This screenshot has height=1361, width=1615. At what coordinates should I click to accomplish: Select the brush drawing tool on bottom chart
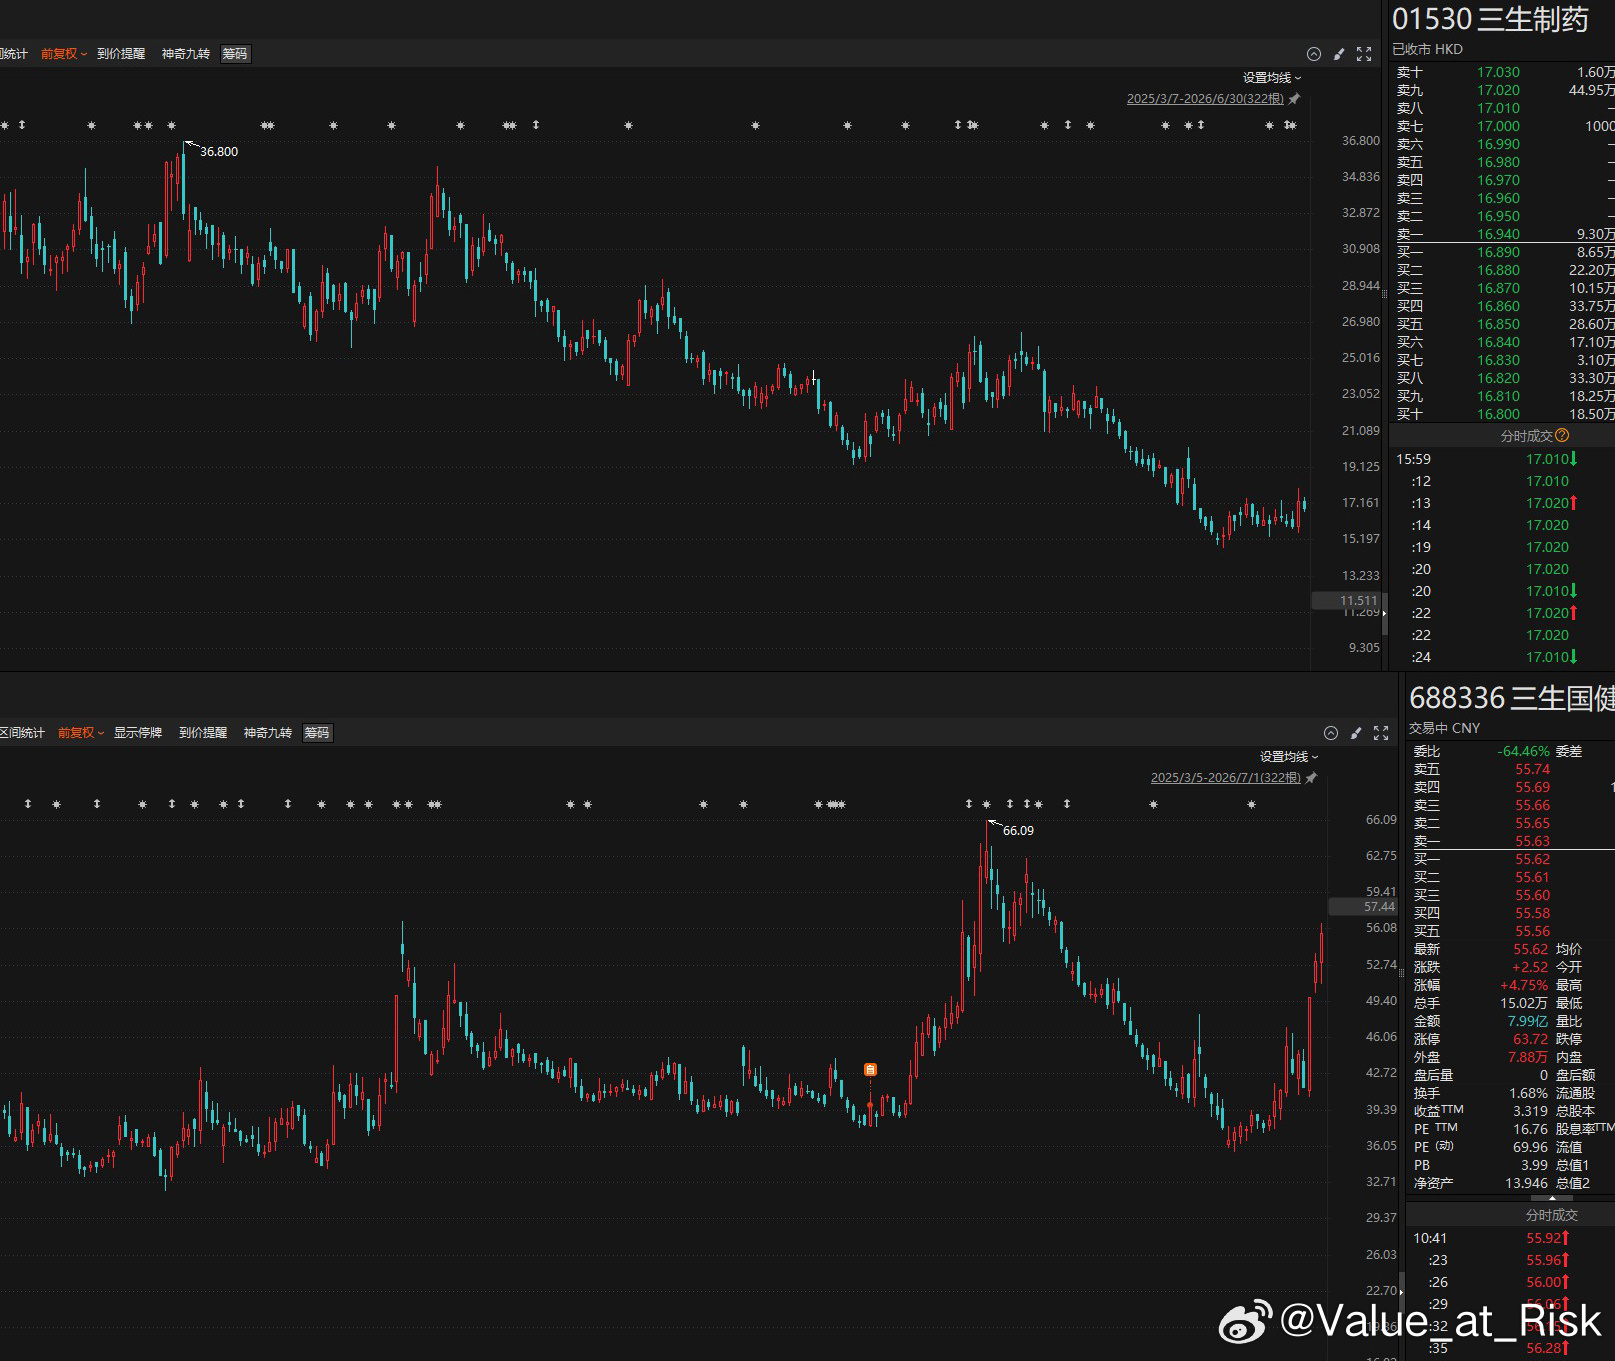1356,733
